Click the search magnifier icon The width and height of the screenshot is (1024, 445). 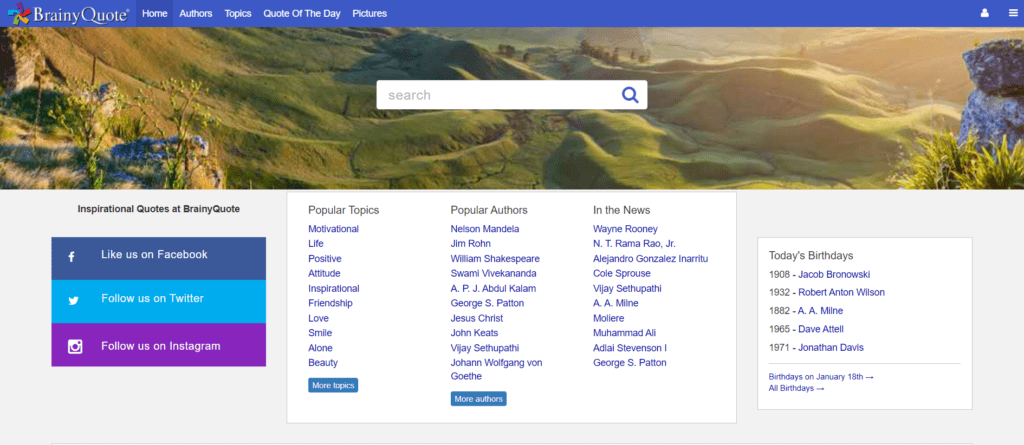coord(630,95)
